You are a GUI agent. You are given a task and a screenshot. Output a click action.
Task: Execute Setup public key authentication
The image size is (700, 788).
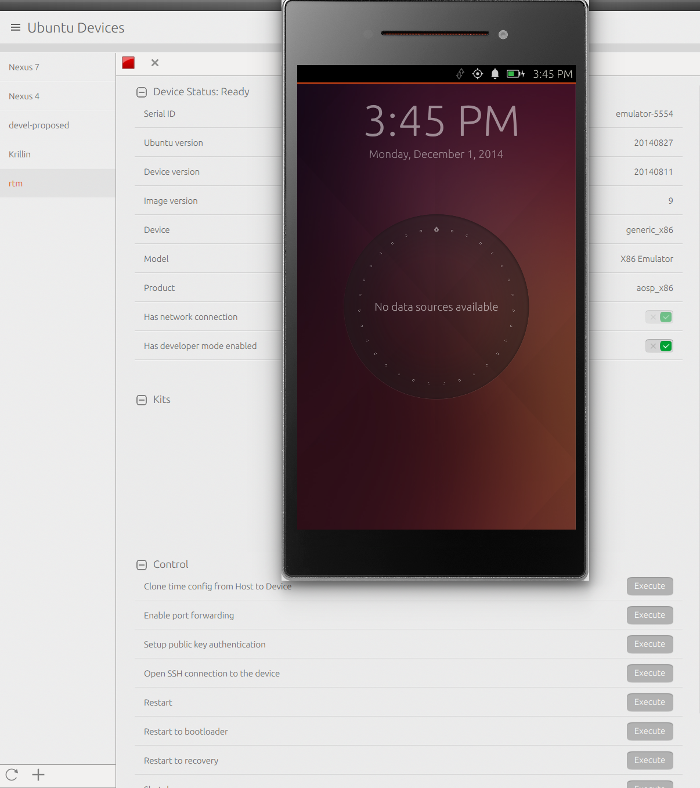click(x=650, y=644)
